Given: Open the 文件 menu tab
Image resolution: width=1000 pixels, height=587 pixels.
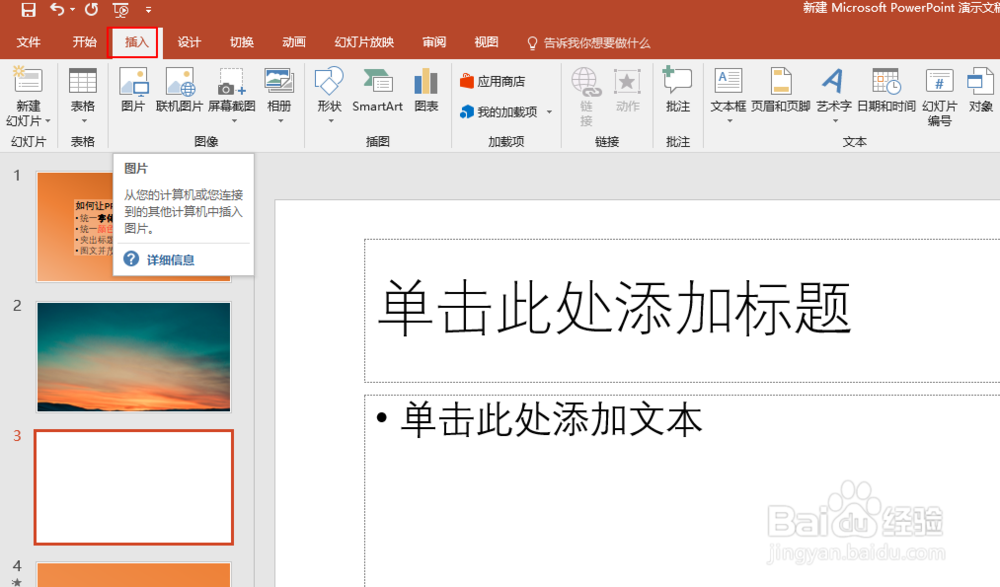Looking at the screenshot, I should pyautogui.click(x=28, y=42).
